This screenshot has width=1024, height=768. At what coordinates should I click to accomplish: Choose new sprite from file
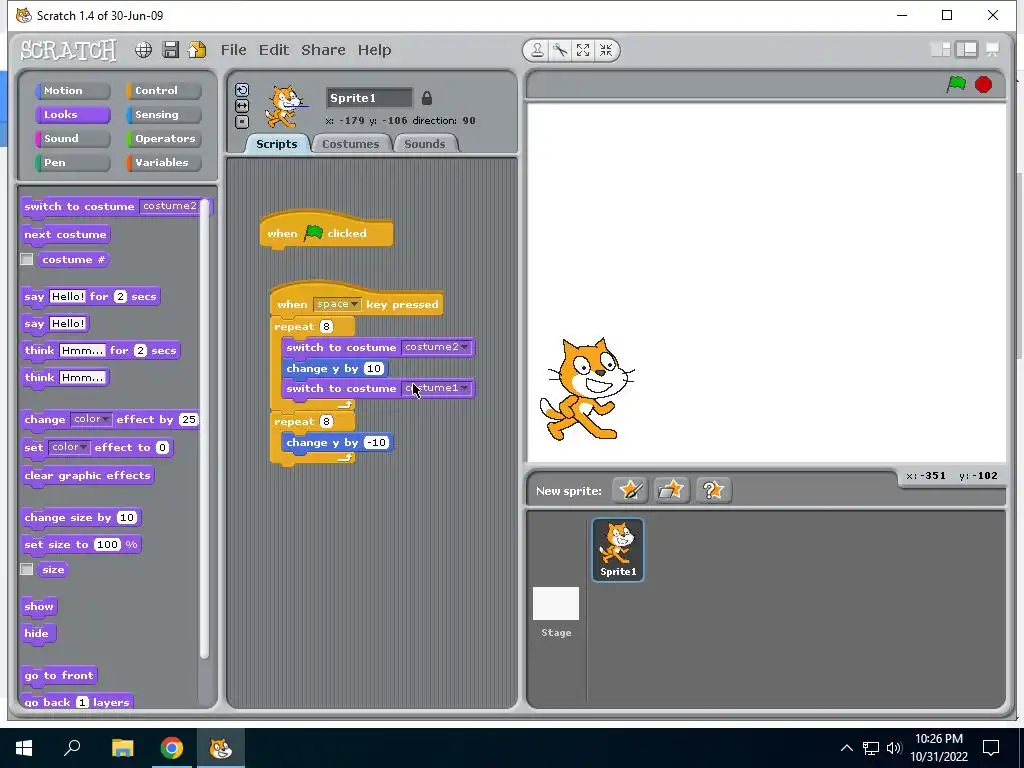[671, 490]
